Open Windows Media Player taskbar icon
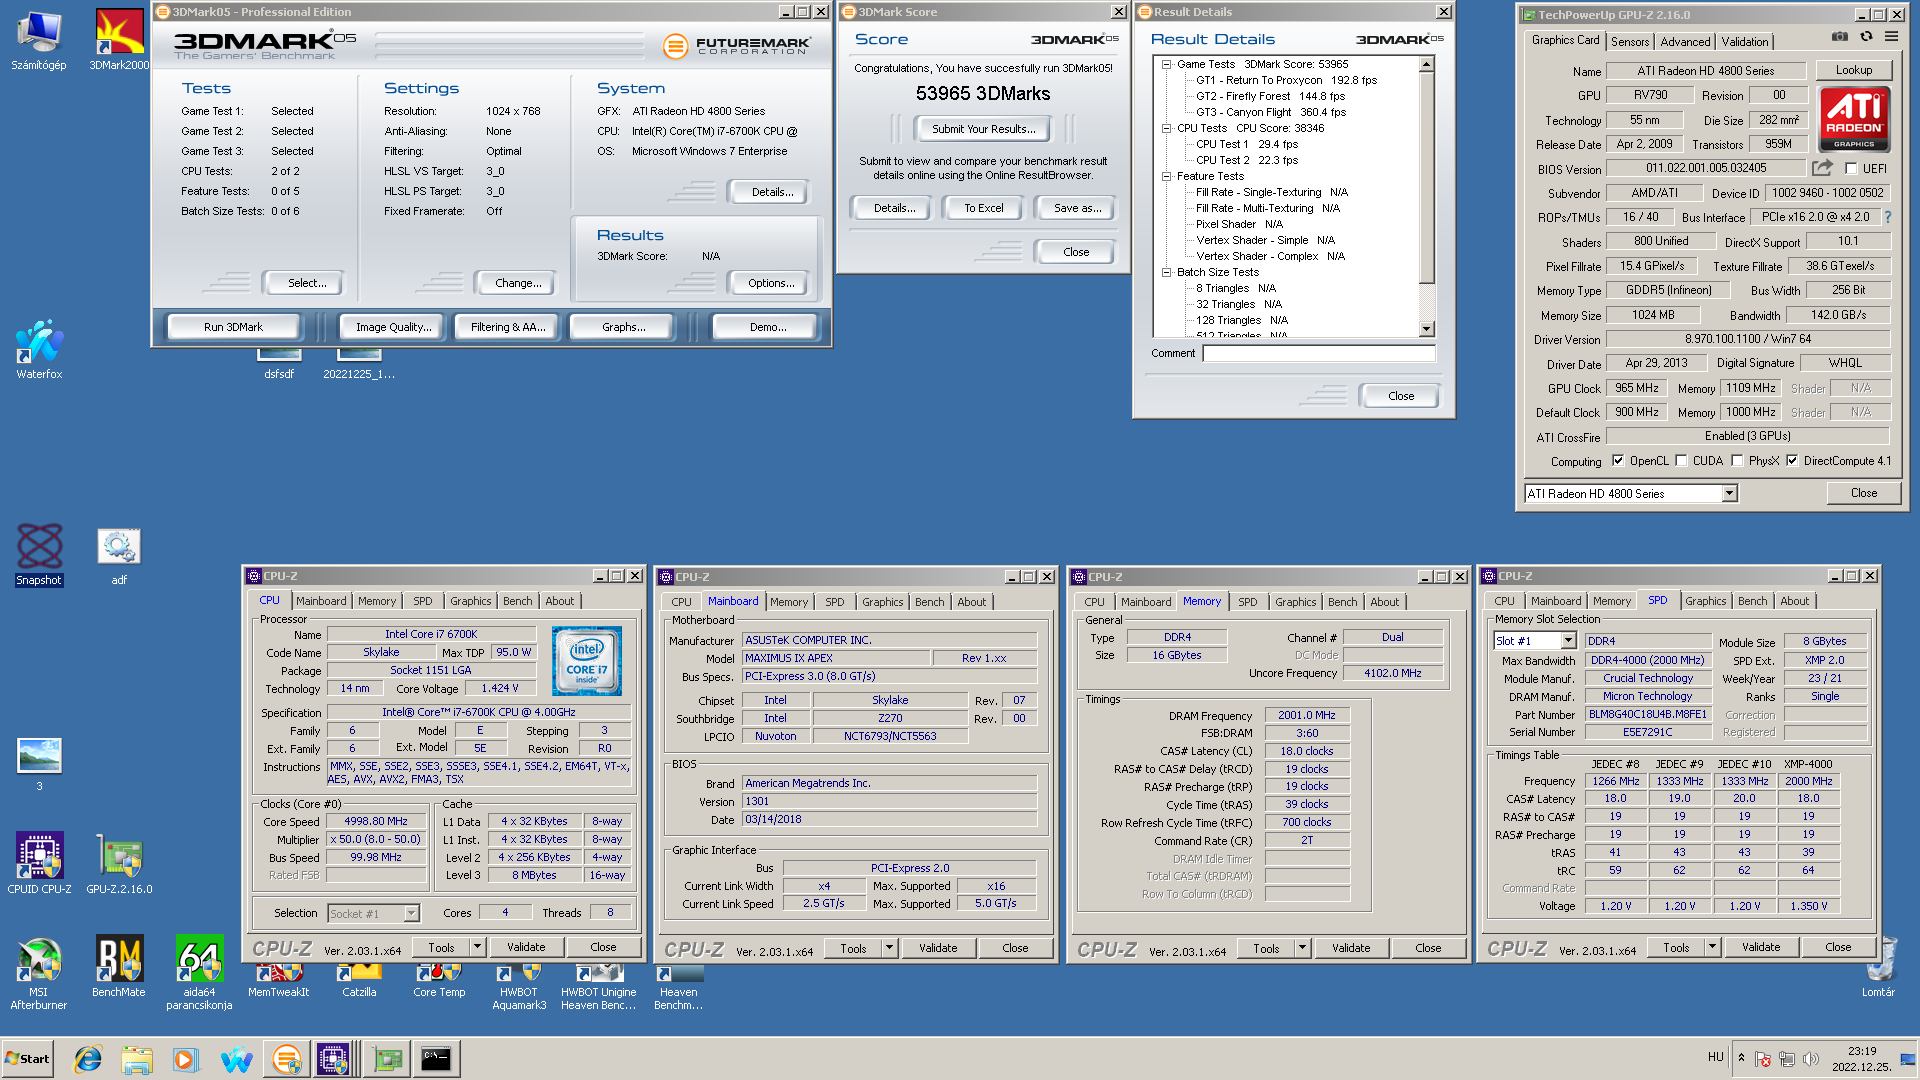The width and height of the screenshot is (1920, 1080). (186, 1058)
